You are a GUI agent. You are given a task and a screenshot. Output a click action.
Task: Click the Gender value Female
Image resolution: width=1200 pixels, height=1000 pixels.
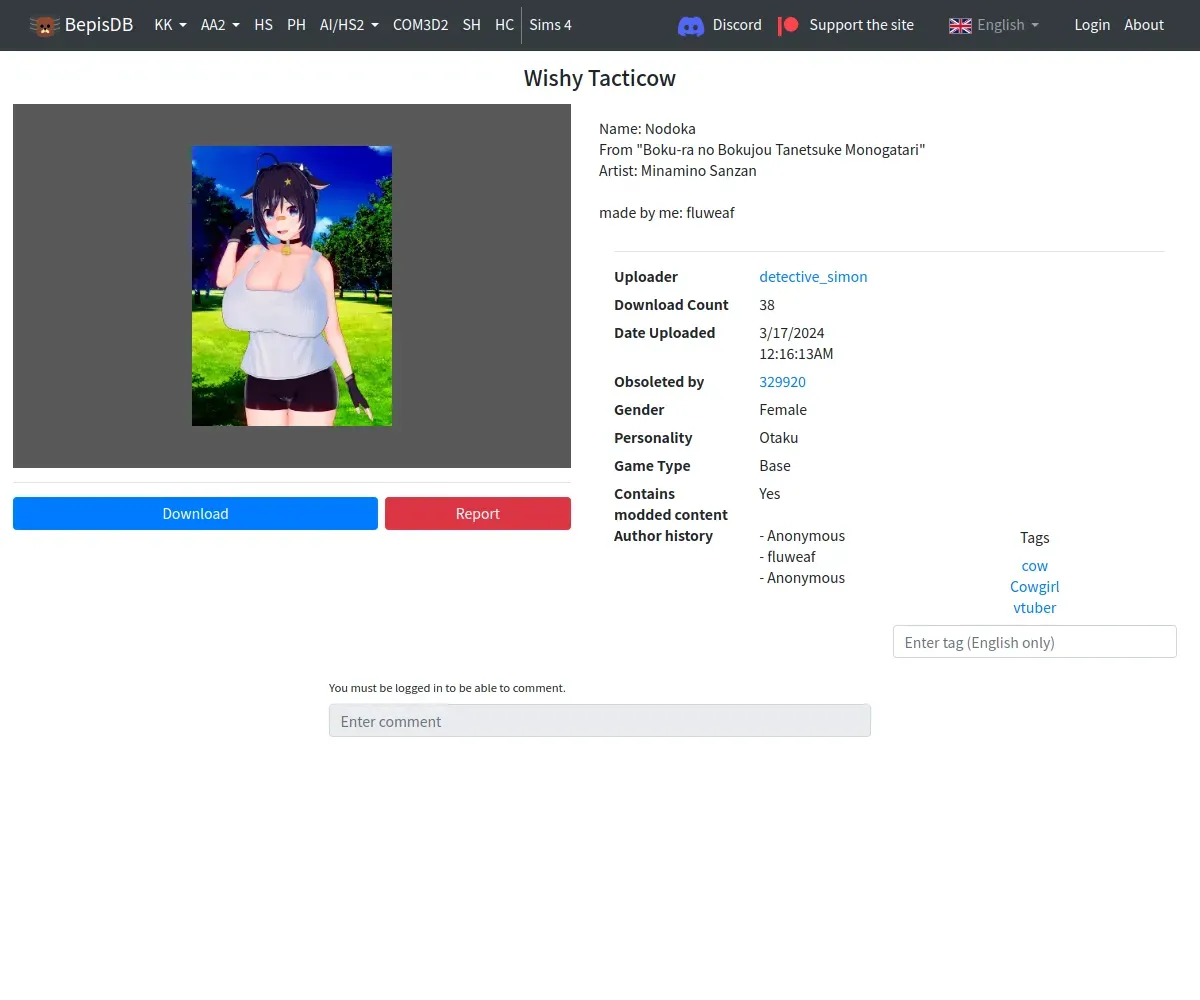point(783,410)
